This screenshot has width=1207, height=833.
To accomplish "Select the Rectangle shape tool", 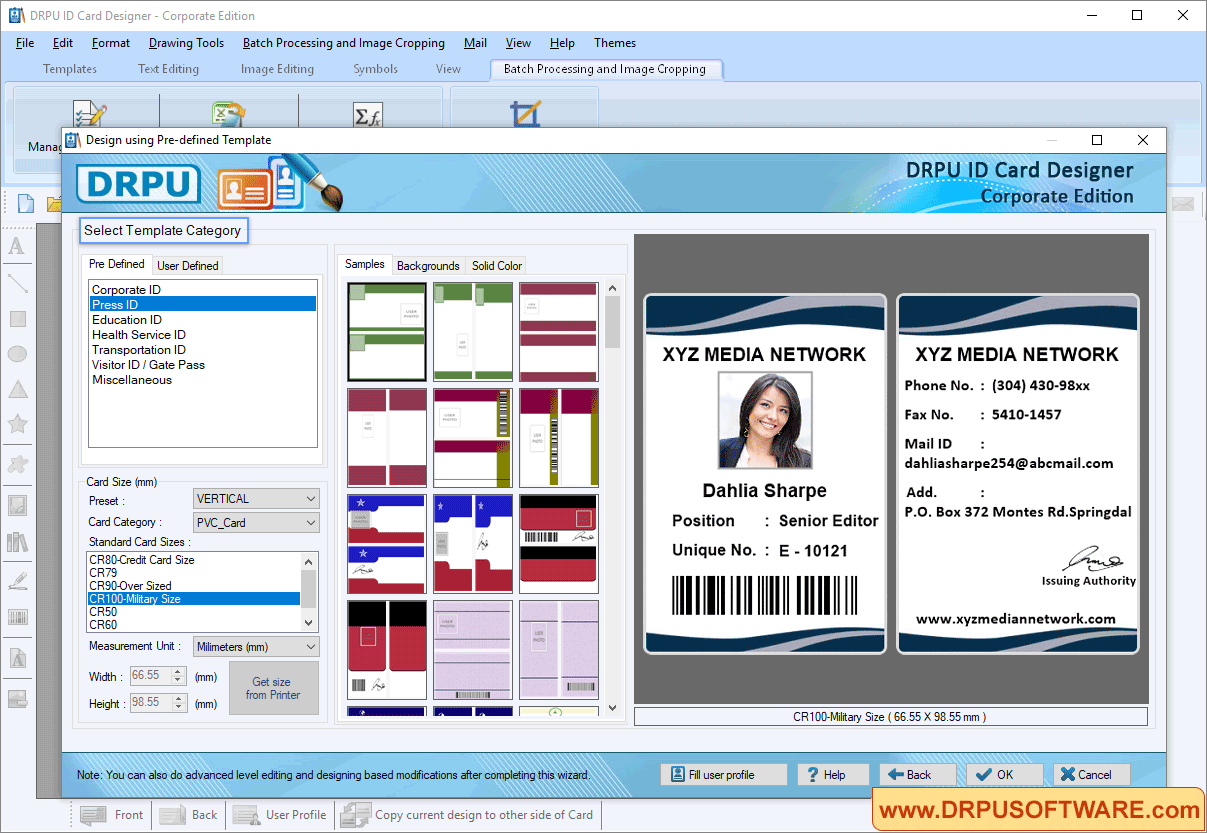I will coord(17,319).
